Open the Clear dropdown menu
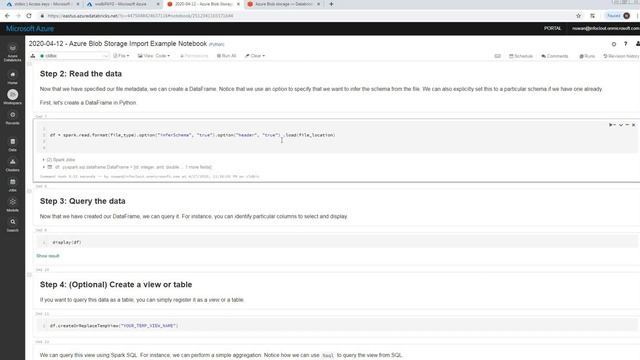640x360 pixels. click(255, 56)
